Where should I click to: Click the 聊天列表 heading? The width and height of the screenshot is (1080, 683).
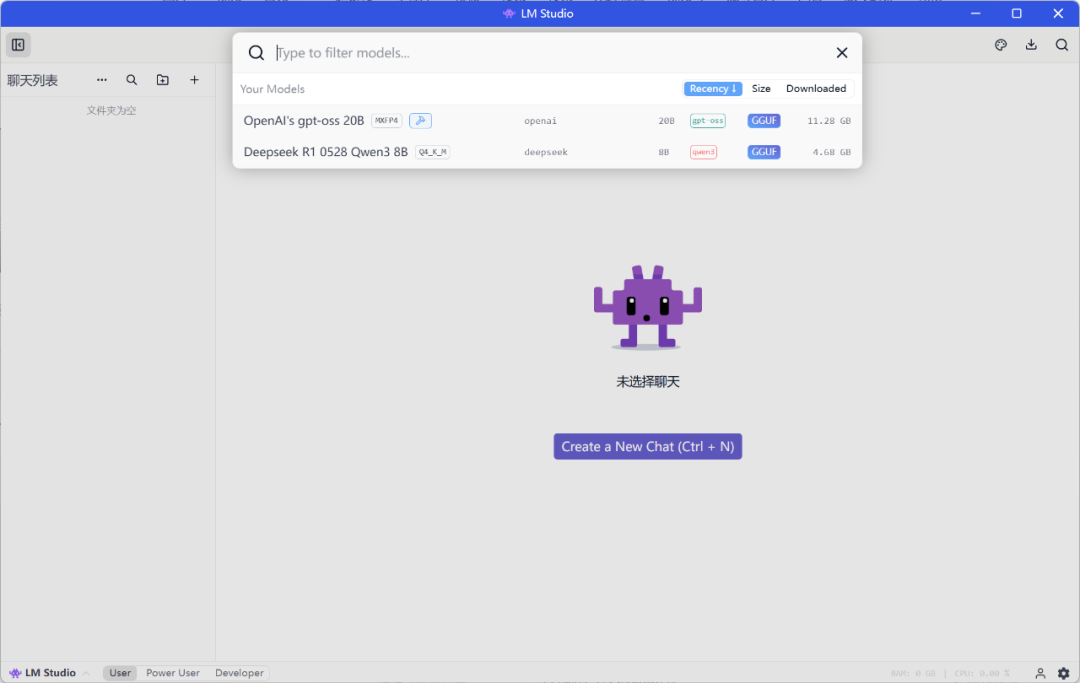[x=32, y=80]
